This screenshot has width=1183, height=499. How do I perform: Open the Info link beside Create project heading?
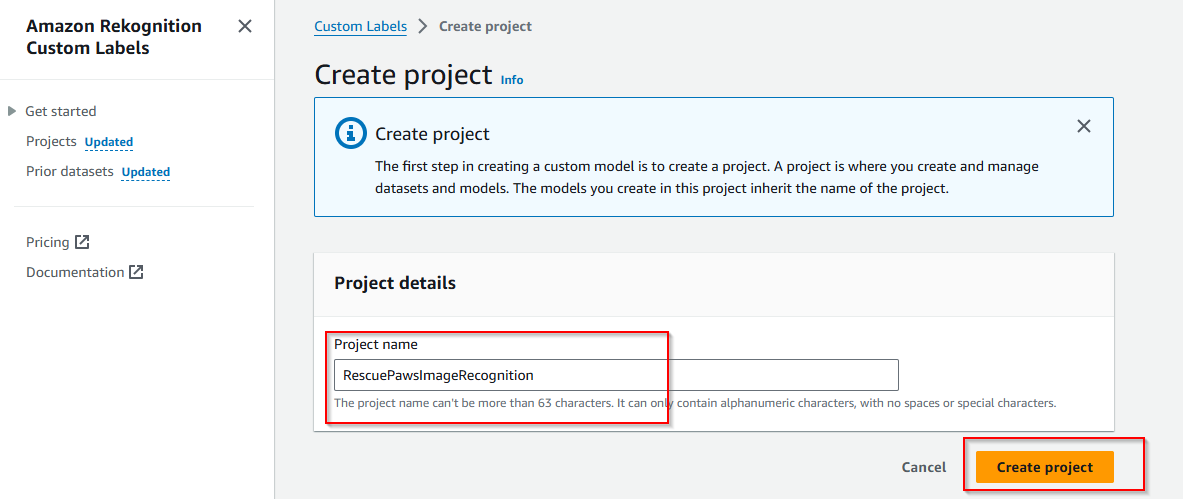[x=512, y=80]
